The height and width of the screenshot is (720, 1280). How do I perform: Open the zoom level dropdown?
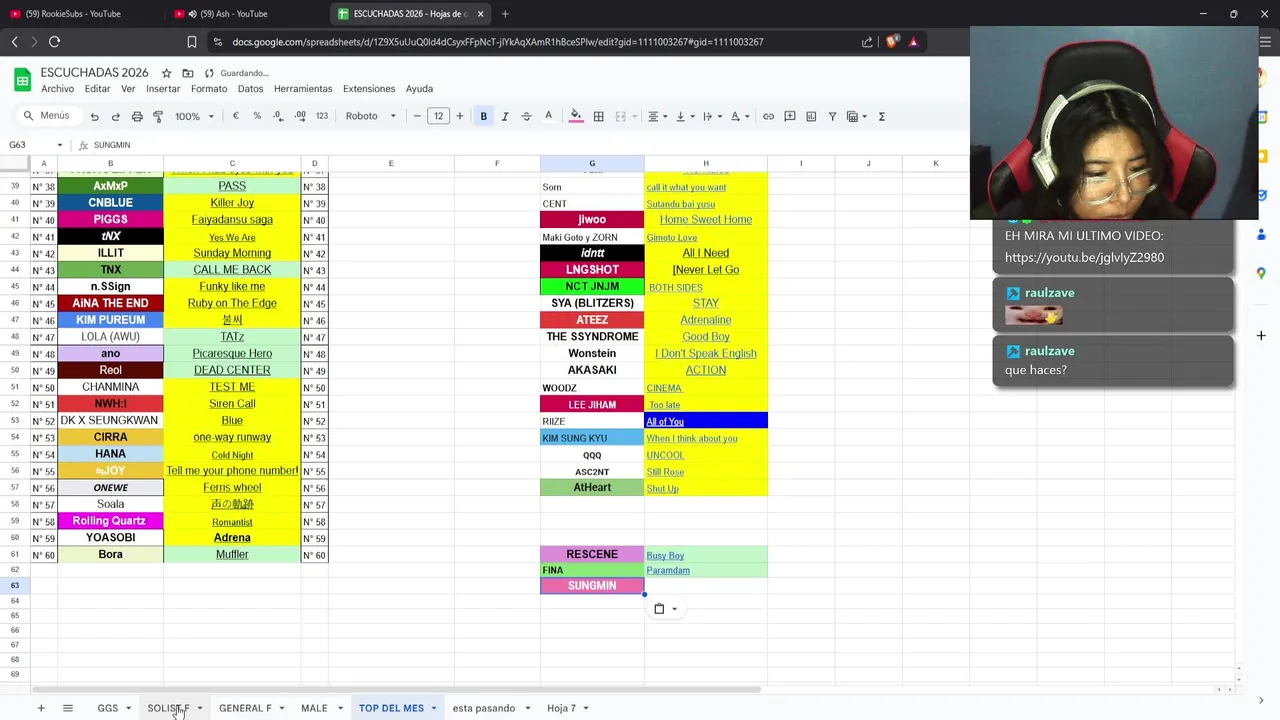(194, 116)
